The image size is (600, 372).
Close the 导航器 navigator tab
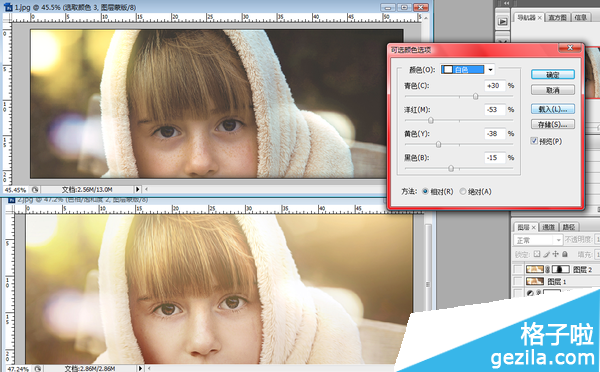click(x=540, y=18)
